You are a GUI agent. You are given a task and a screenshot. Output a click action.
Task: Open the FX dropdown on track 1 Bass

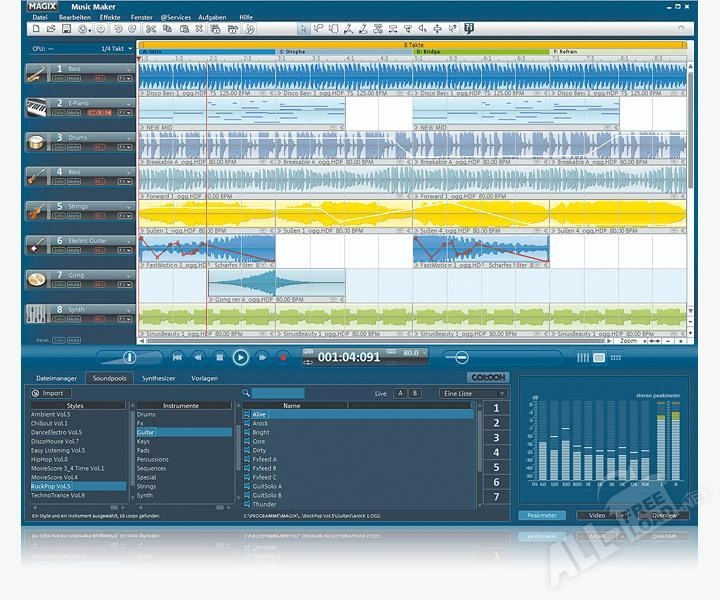pos(124,78)
